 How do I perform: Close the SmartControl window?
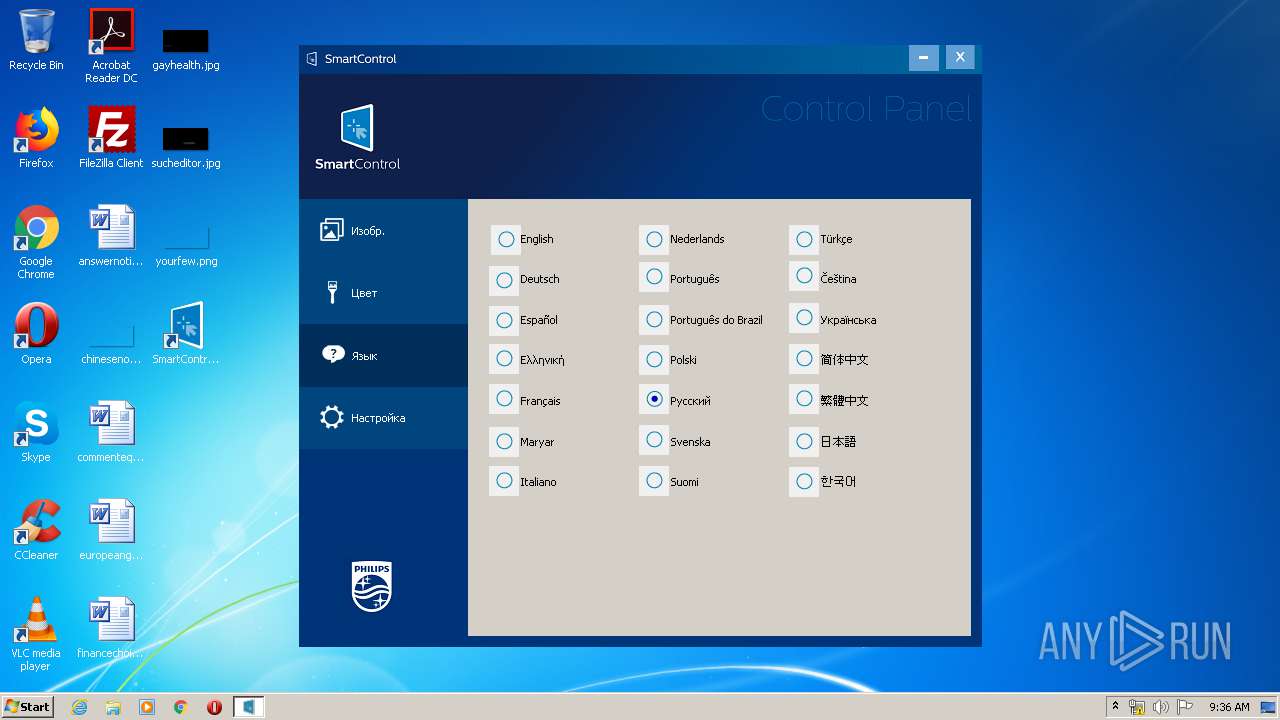tap(960, 57)
